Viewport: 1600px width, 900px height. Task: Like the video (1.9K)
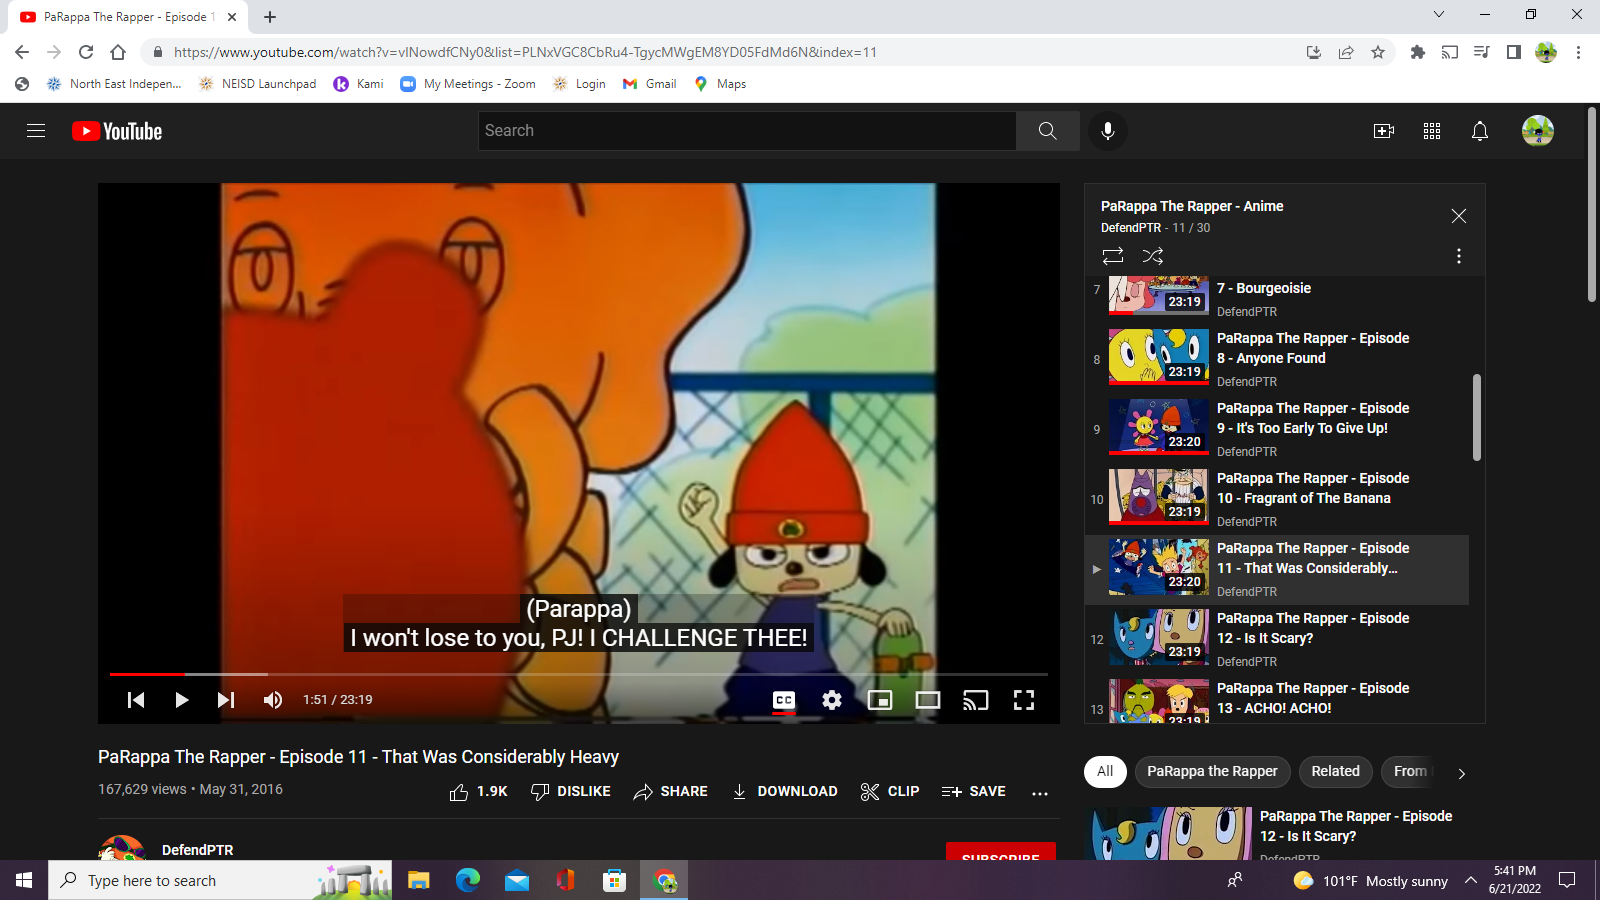(x=479, y=792)
